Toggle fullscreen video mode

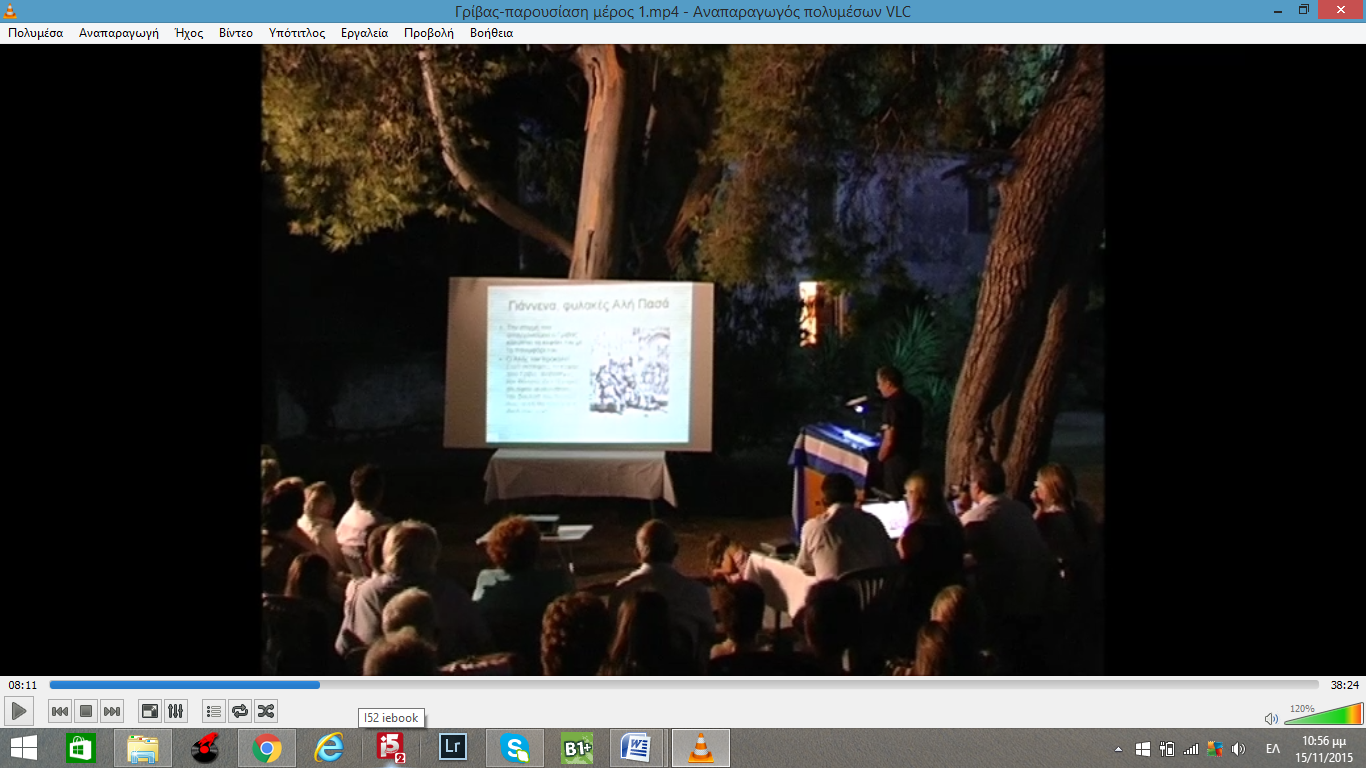[150, 711]
